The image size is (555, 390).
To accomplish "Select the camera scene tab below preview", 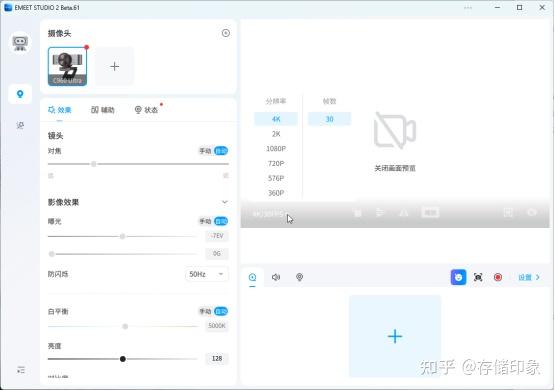I will 252,277.
